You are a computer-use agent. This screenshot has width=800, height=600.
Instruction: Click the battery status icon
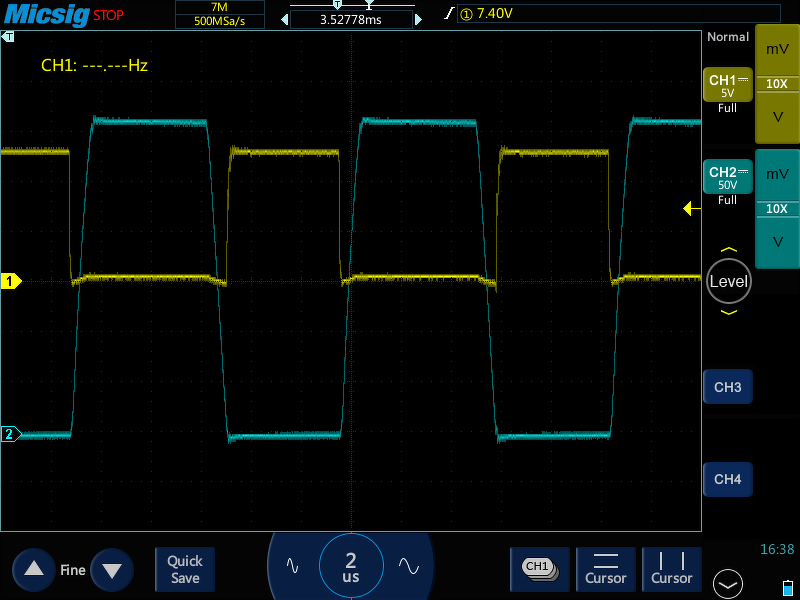click(788, 586)
